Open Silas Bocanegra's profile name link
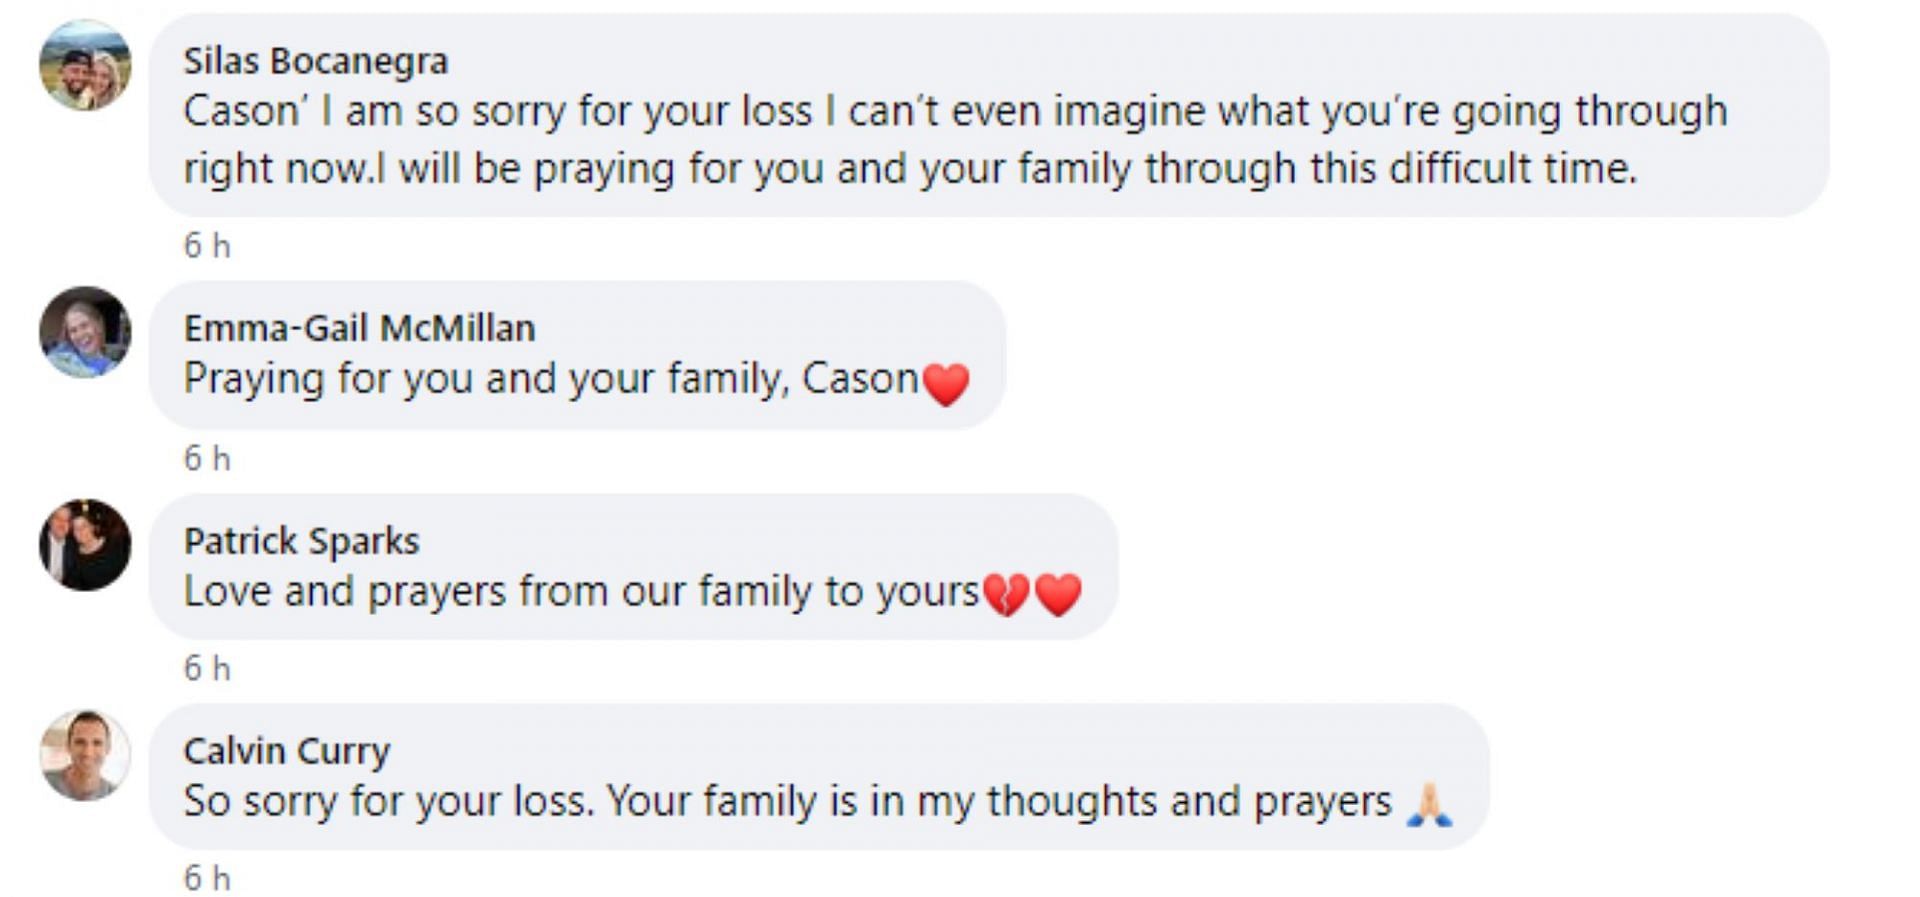The image size is (1920, 897). (x=315, y=61)
